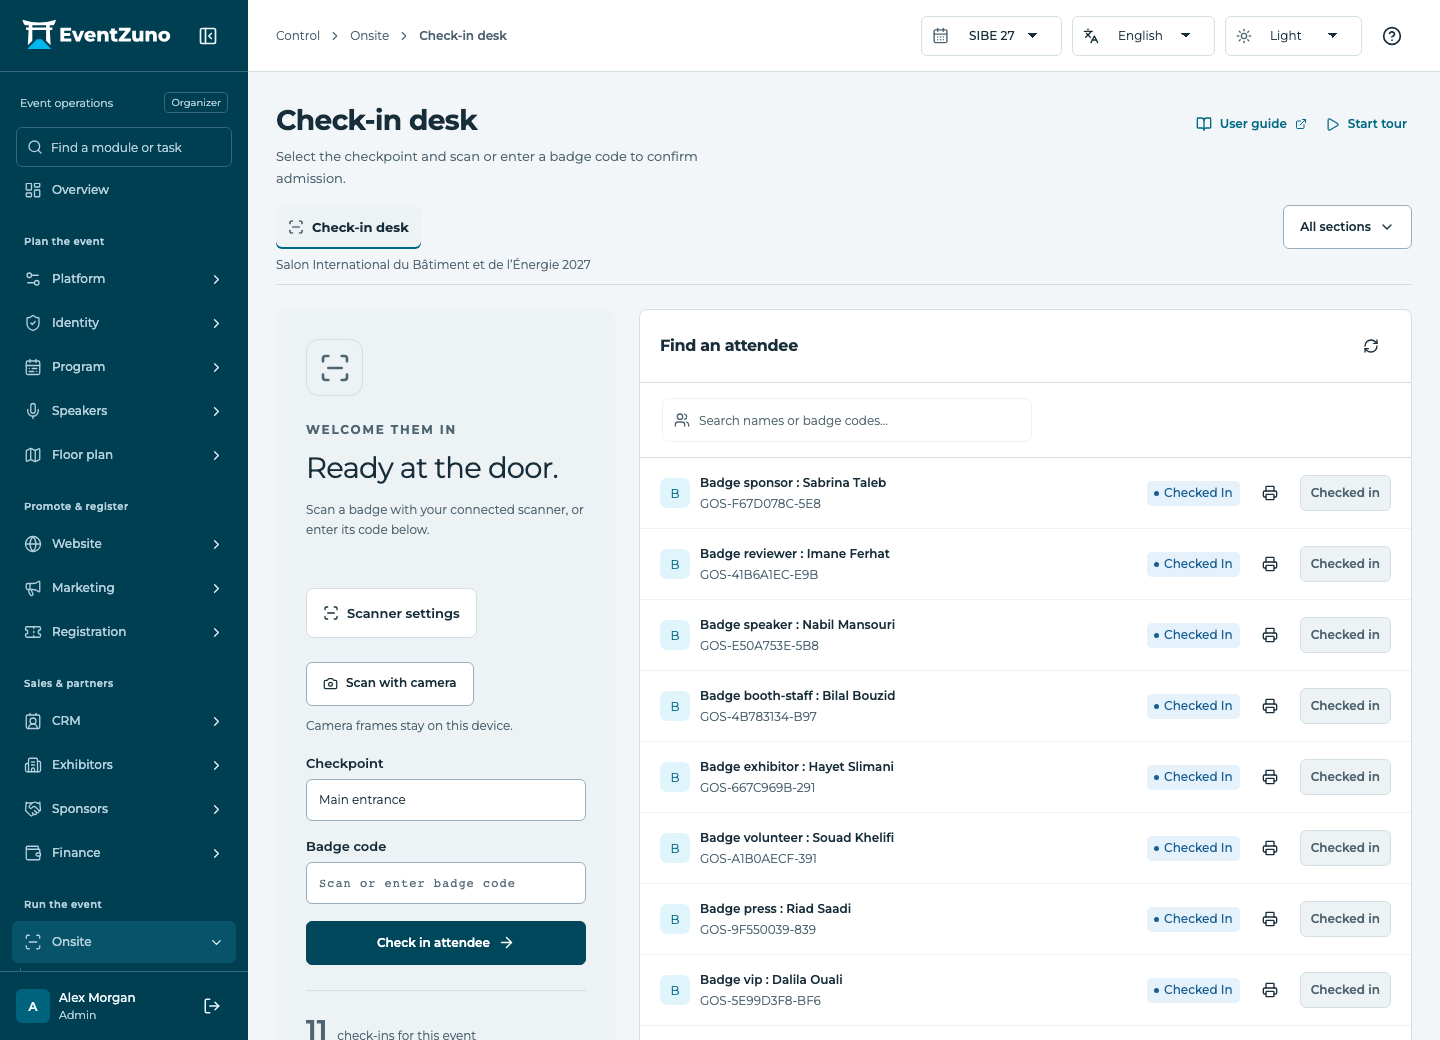Open Finance in the sidebar

[124, 853]
